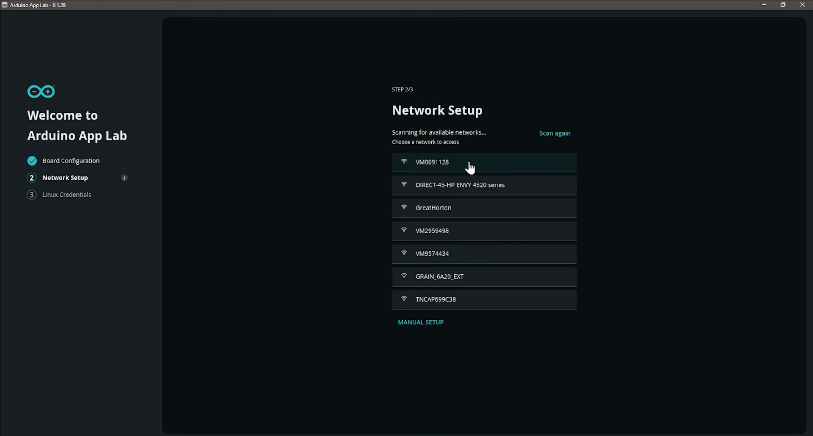Click the Board Configuration completed checkmark icon
This screenshot has height=436, width=813.
point(32,161)
